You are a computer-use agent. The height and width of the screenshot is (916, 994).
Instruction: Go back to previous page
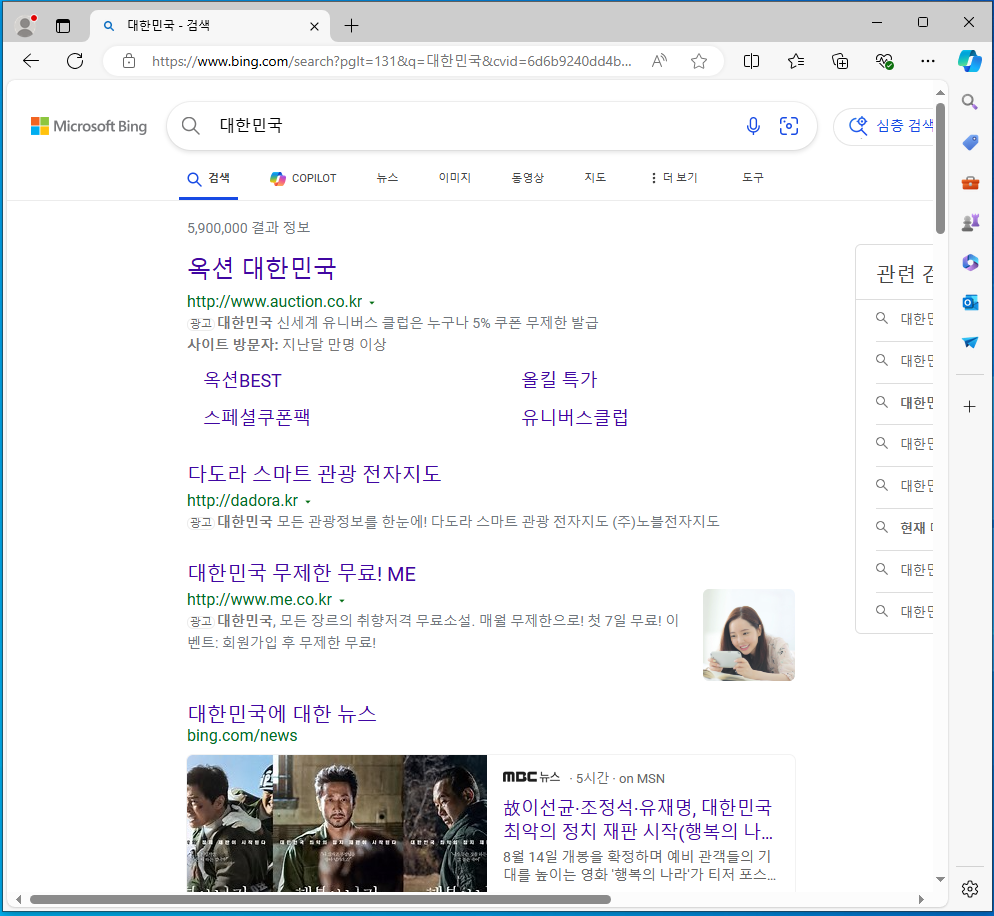coord(31,61)
